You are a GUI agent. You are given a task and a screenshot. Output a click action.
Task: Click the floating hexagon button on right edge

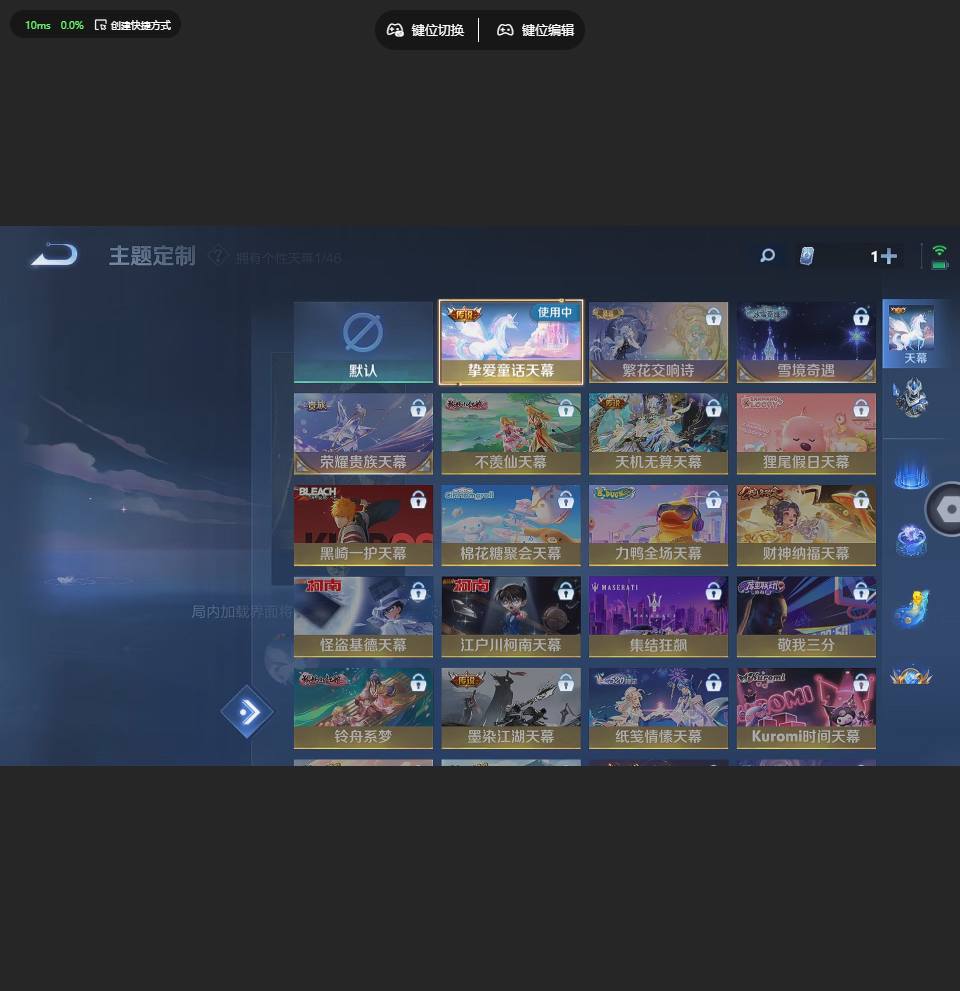pos(945,509)
